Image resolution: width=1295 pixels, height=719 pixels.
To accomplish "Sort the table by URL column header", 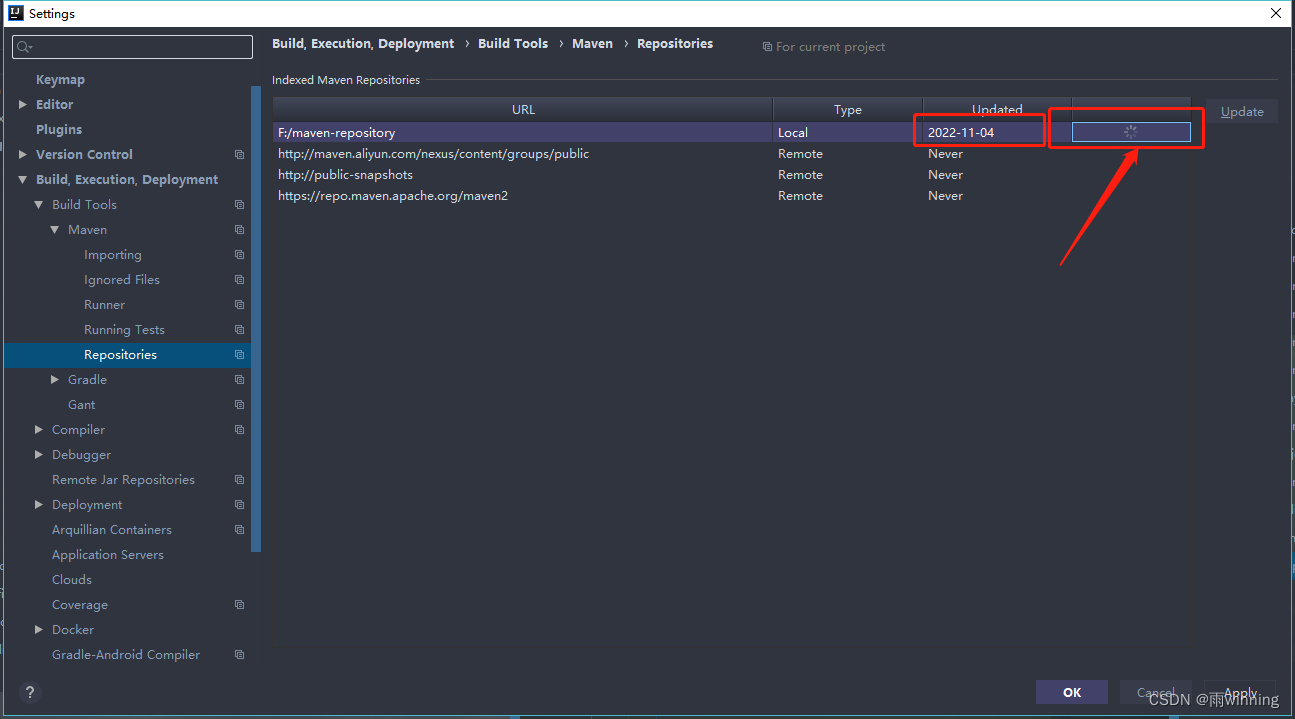I will pyautogui.click(x=523, y=110).
